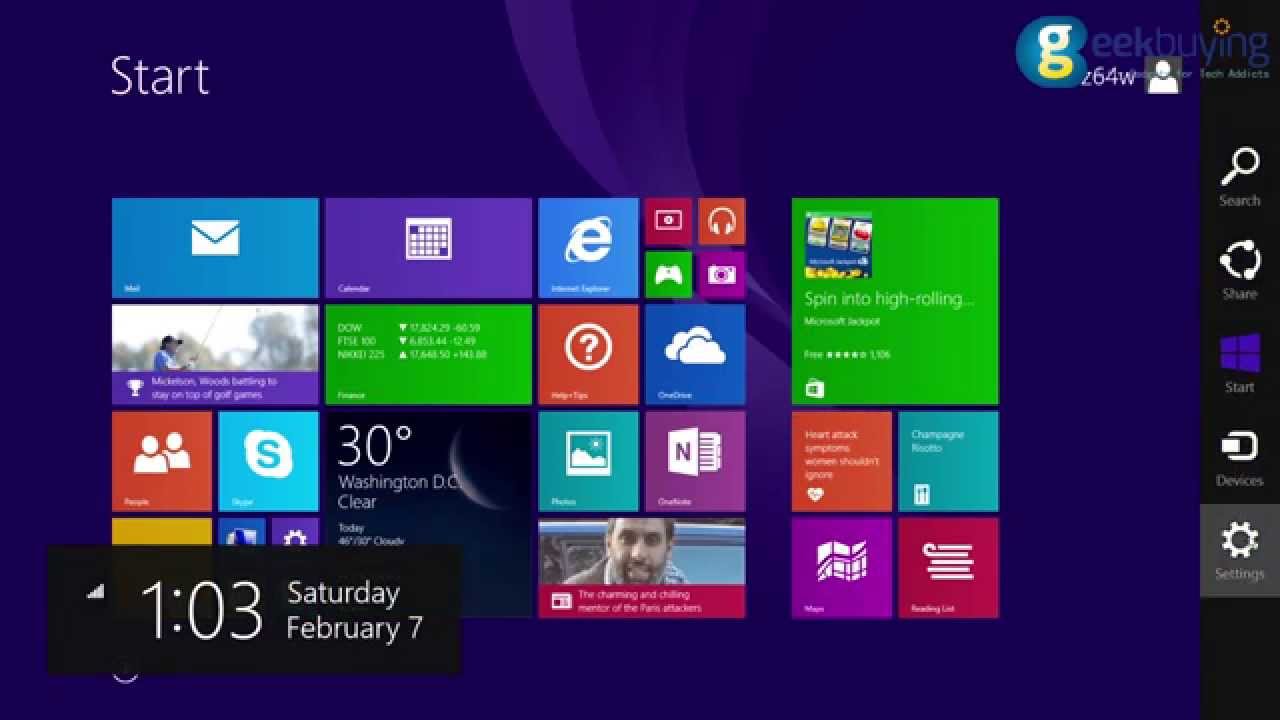1280x720 pixels.
Task: Open the Search charm
Action: click(1240, 177)
